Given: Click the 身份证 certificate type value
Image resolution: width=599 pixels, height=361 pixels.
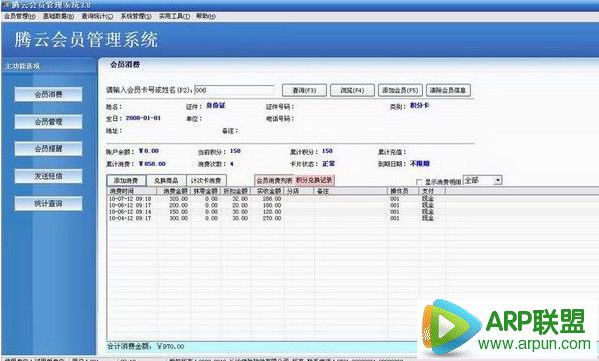Looking at the screenshot, I should point(215,105).
